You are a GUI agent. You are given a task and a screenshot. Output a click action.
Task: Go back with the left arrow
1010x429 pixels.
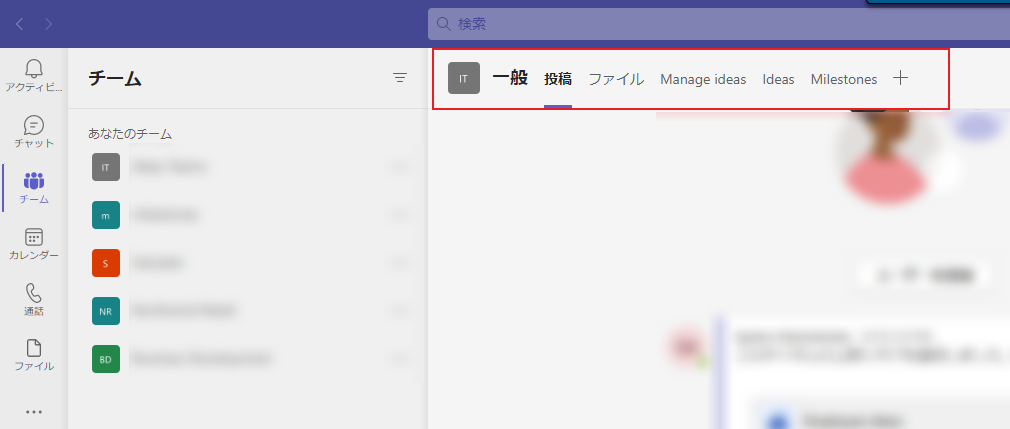pyautogui.click(x=19, y=24)
